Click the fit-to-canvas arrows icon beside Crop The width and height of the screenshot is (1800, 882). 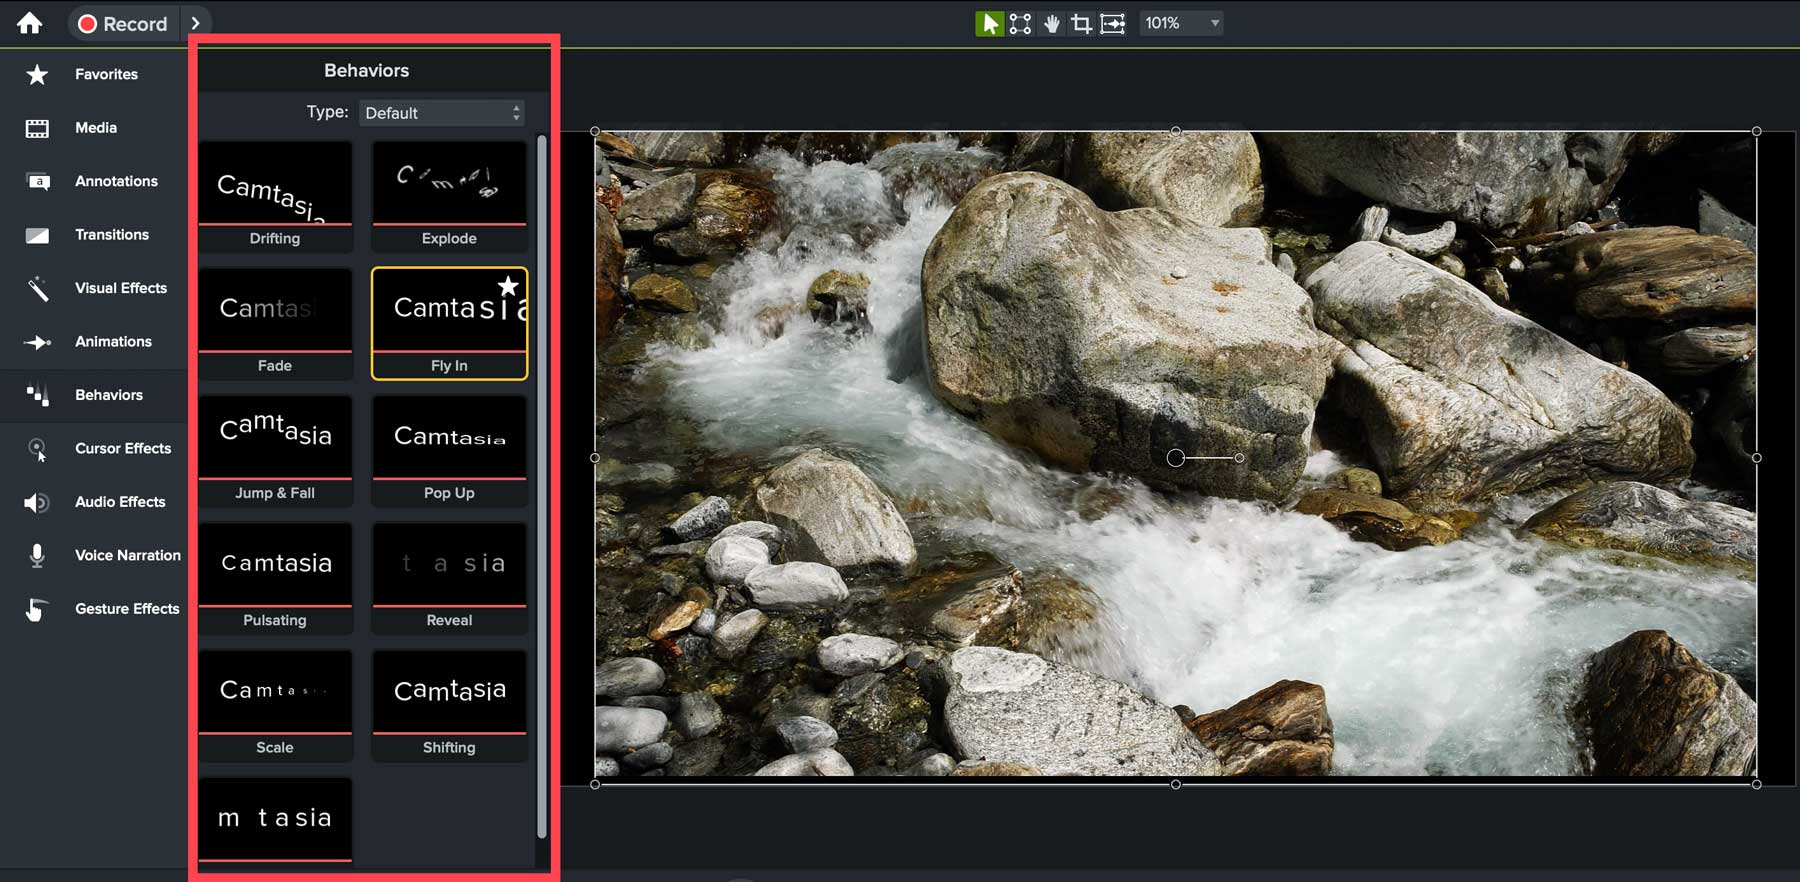click(1113, 23)
